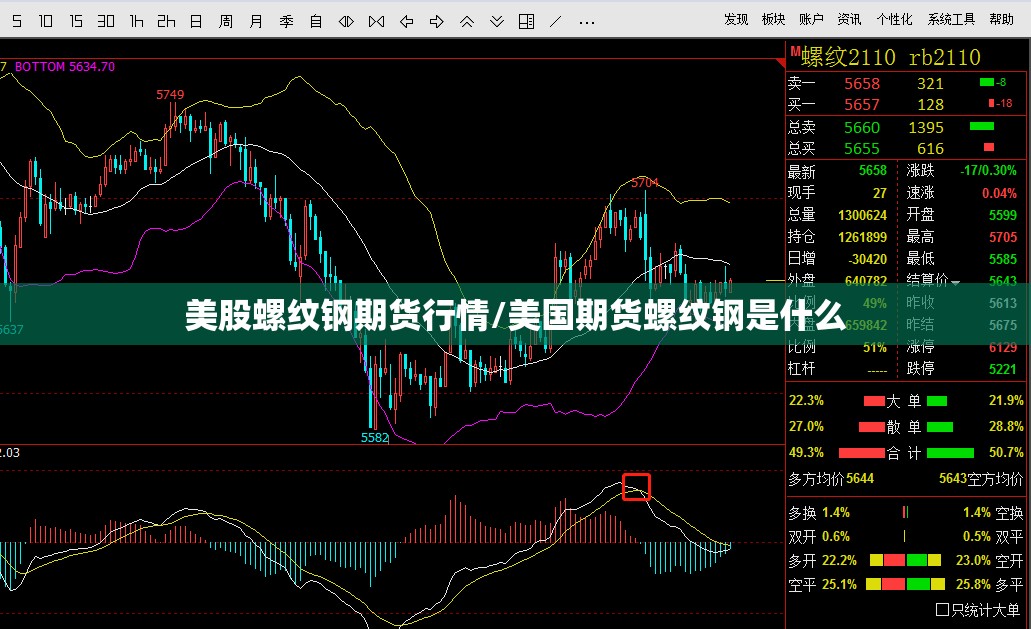
Task: Click the BOTTOM 5634.70 indicator label
Action: click(64, 66)
